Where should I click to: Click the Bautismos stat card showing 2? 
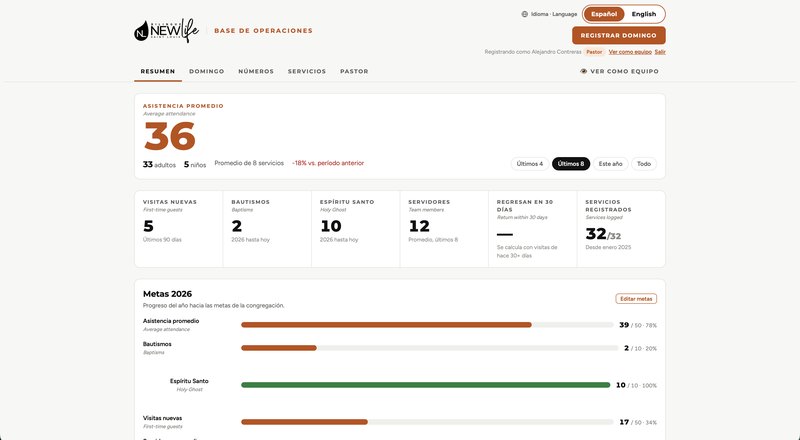coord(267,229)
